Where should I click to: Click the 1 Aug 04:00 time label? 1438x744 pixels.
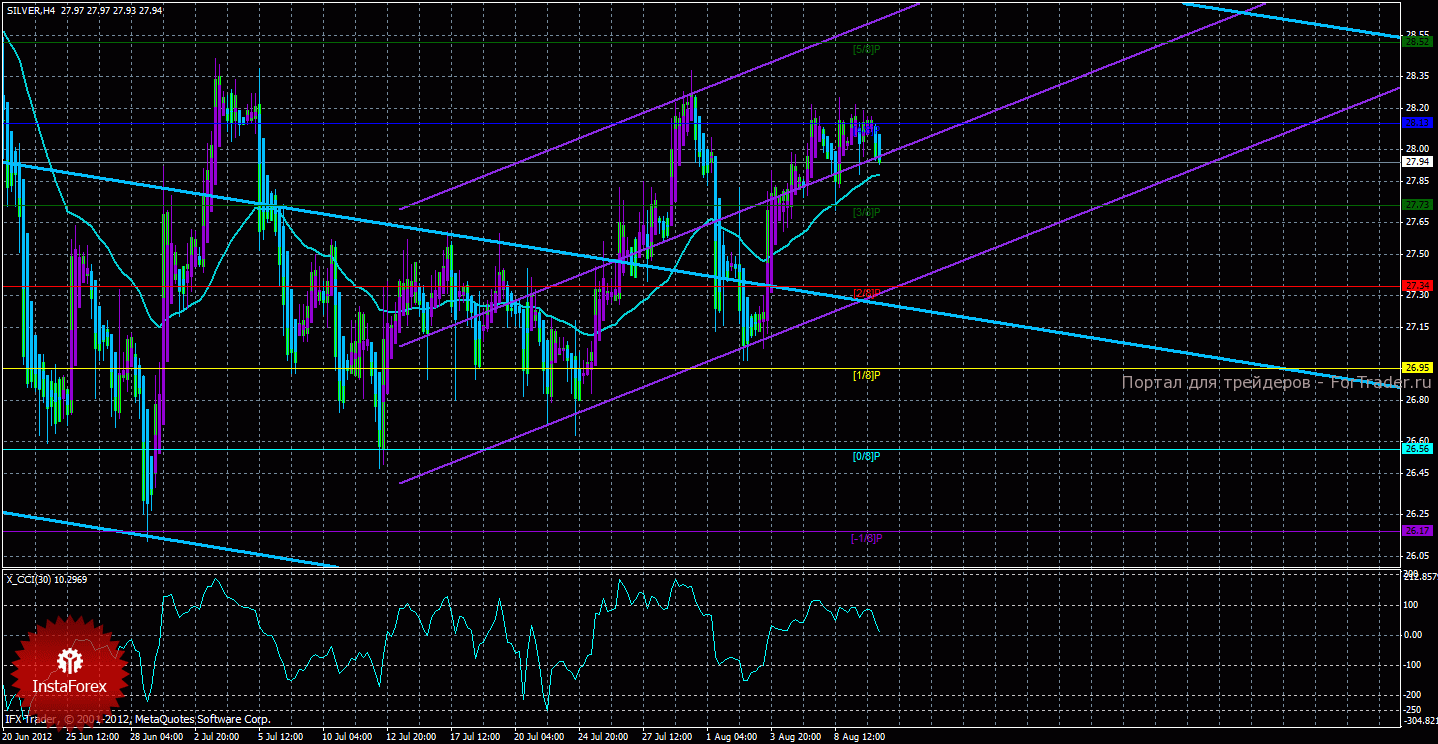[729, 736]
